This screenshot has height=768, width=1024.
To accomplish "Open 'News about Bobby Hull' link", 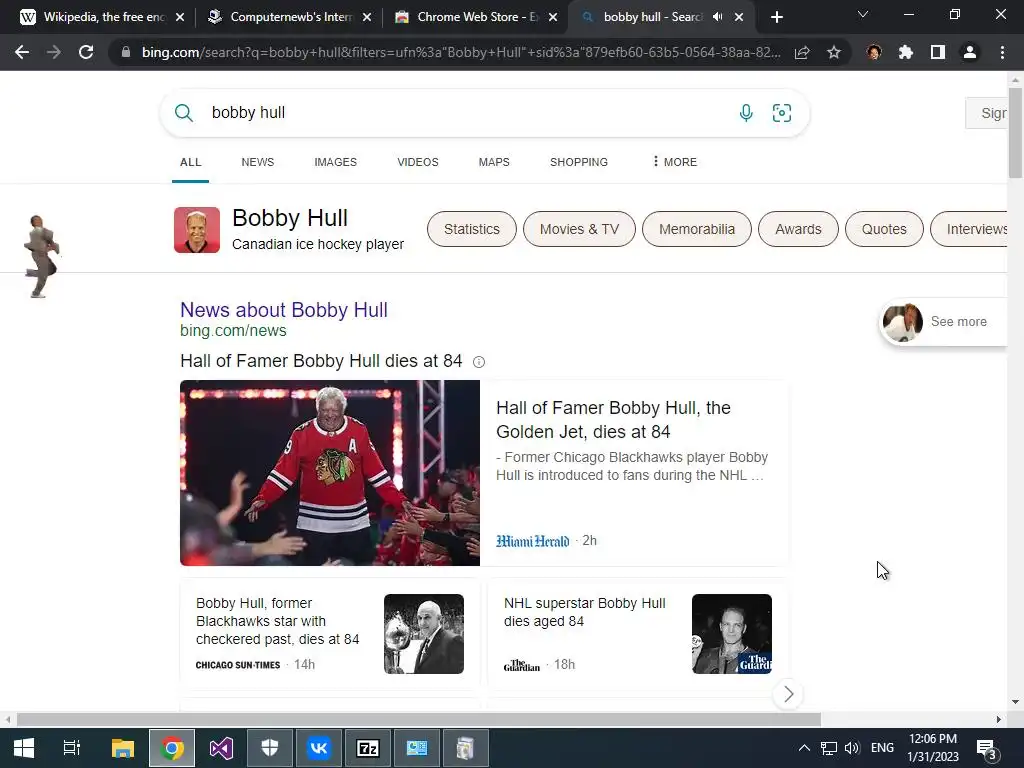I will click(284, 310).
